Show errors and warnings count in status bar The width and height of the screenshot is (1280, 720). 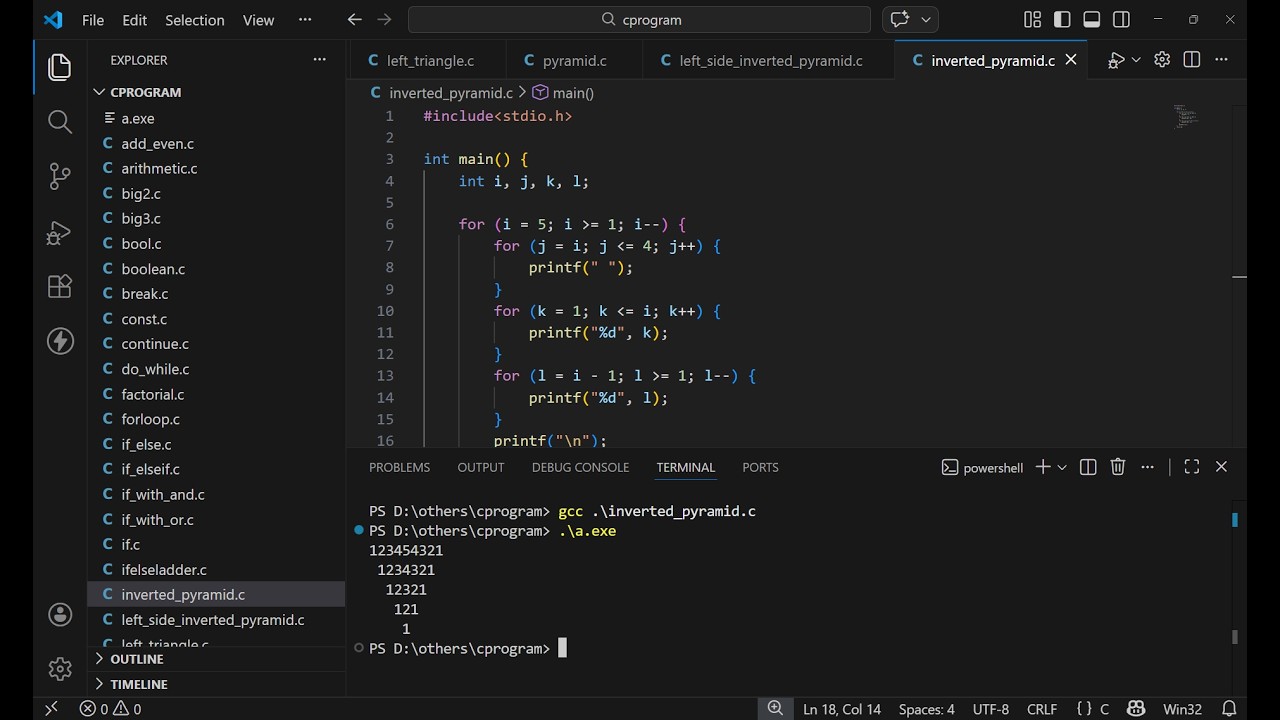tap(110, 709)
